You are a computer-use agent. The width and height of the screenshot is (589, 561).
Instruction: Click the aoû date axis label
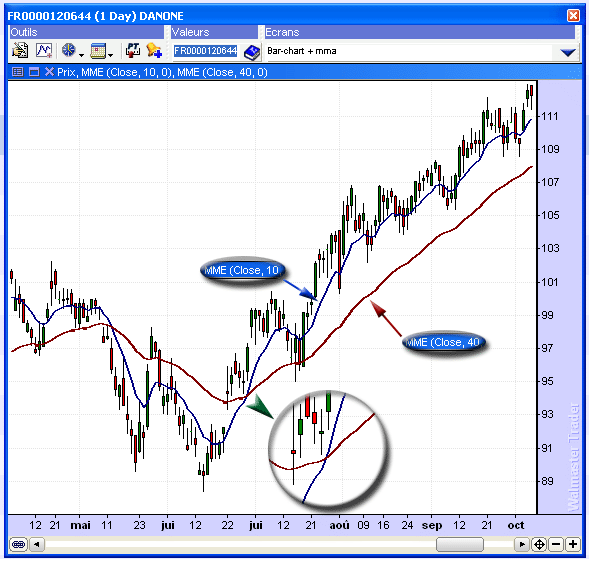(340, 525)
